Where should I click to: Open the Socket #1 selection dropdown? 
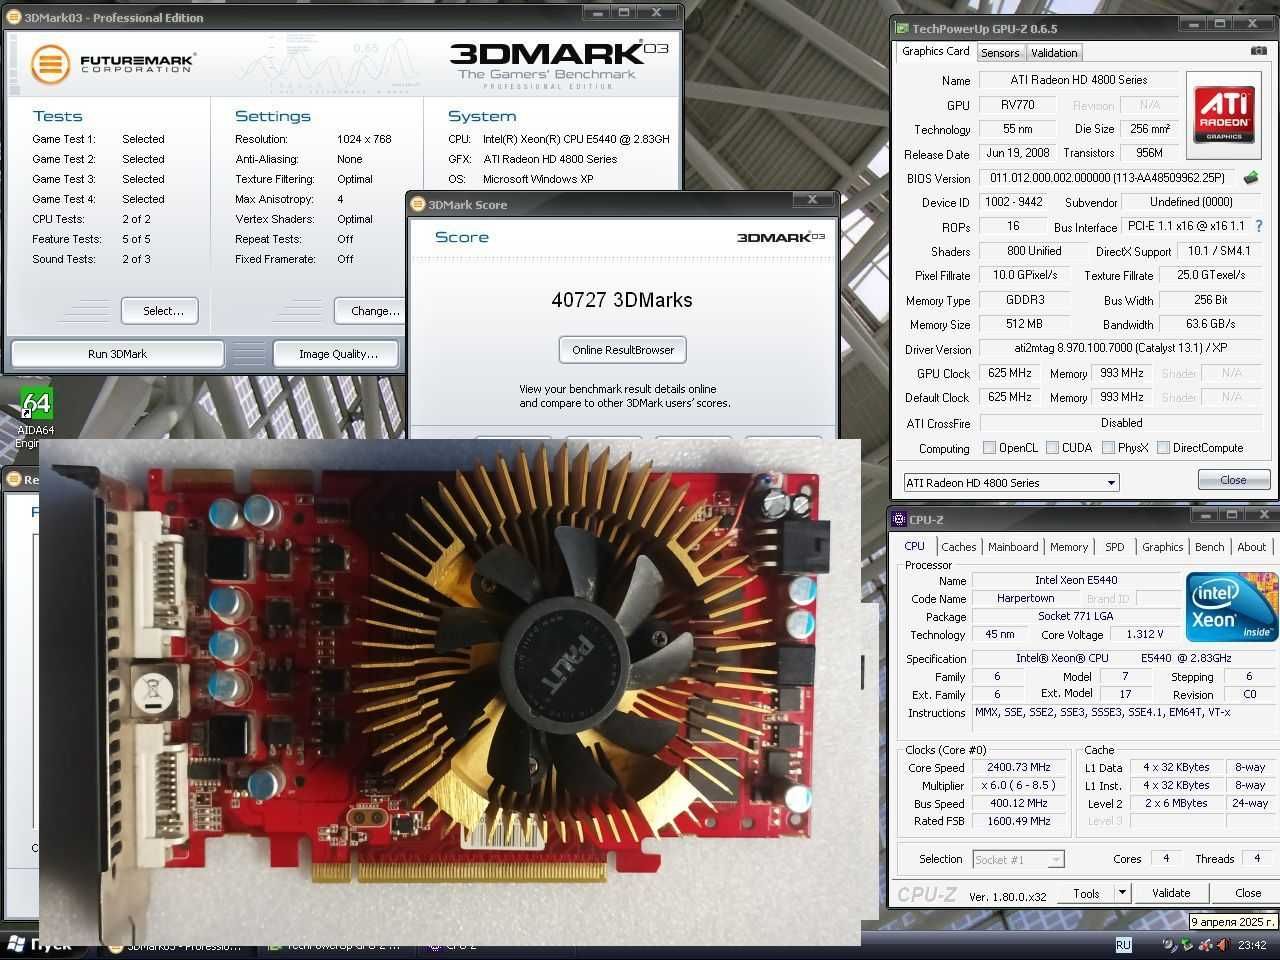(x=1018, y=859)
